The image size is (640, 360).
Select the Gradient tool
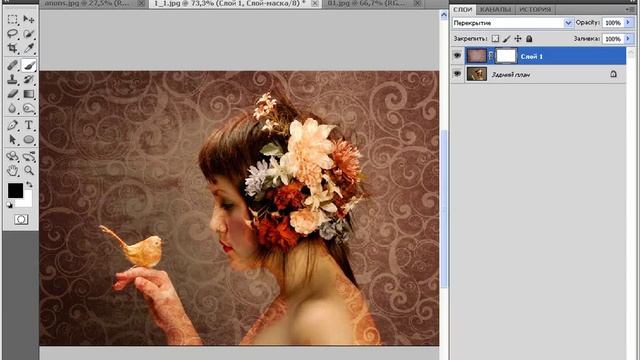[x=29, y=94]
